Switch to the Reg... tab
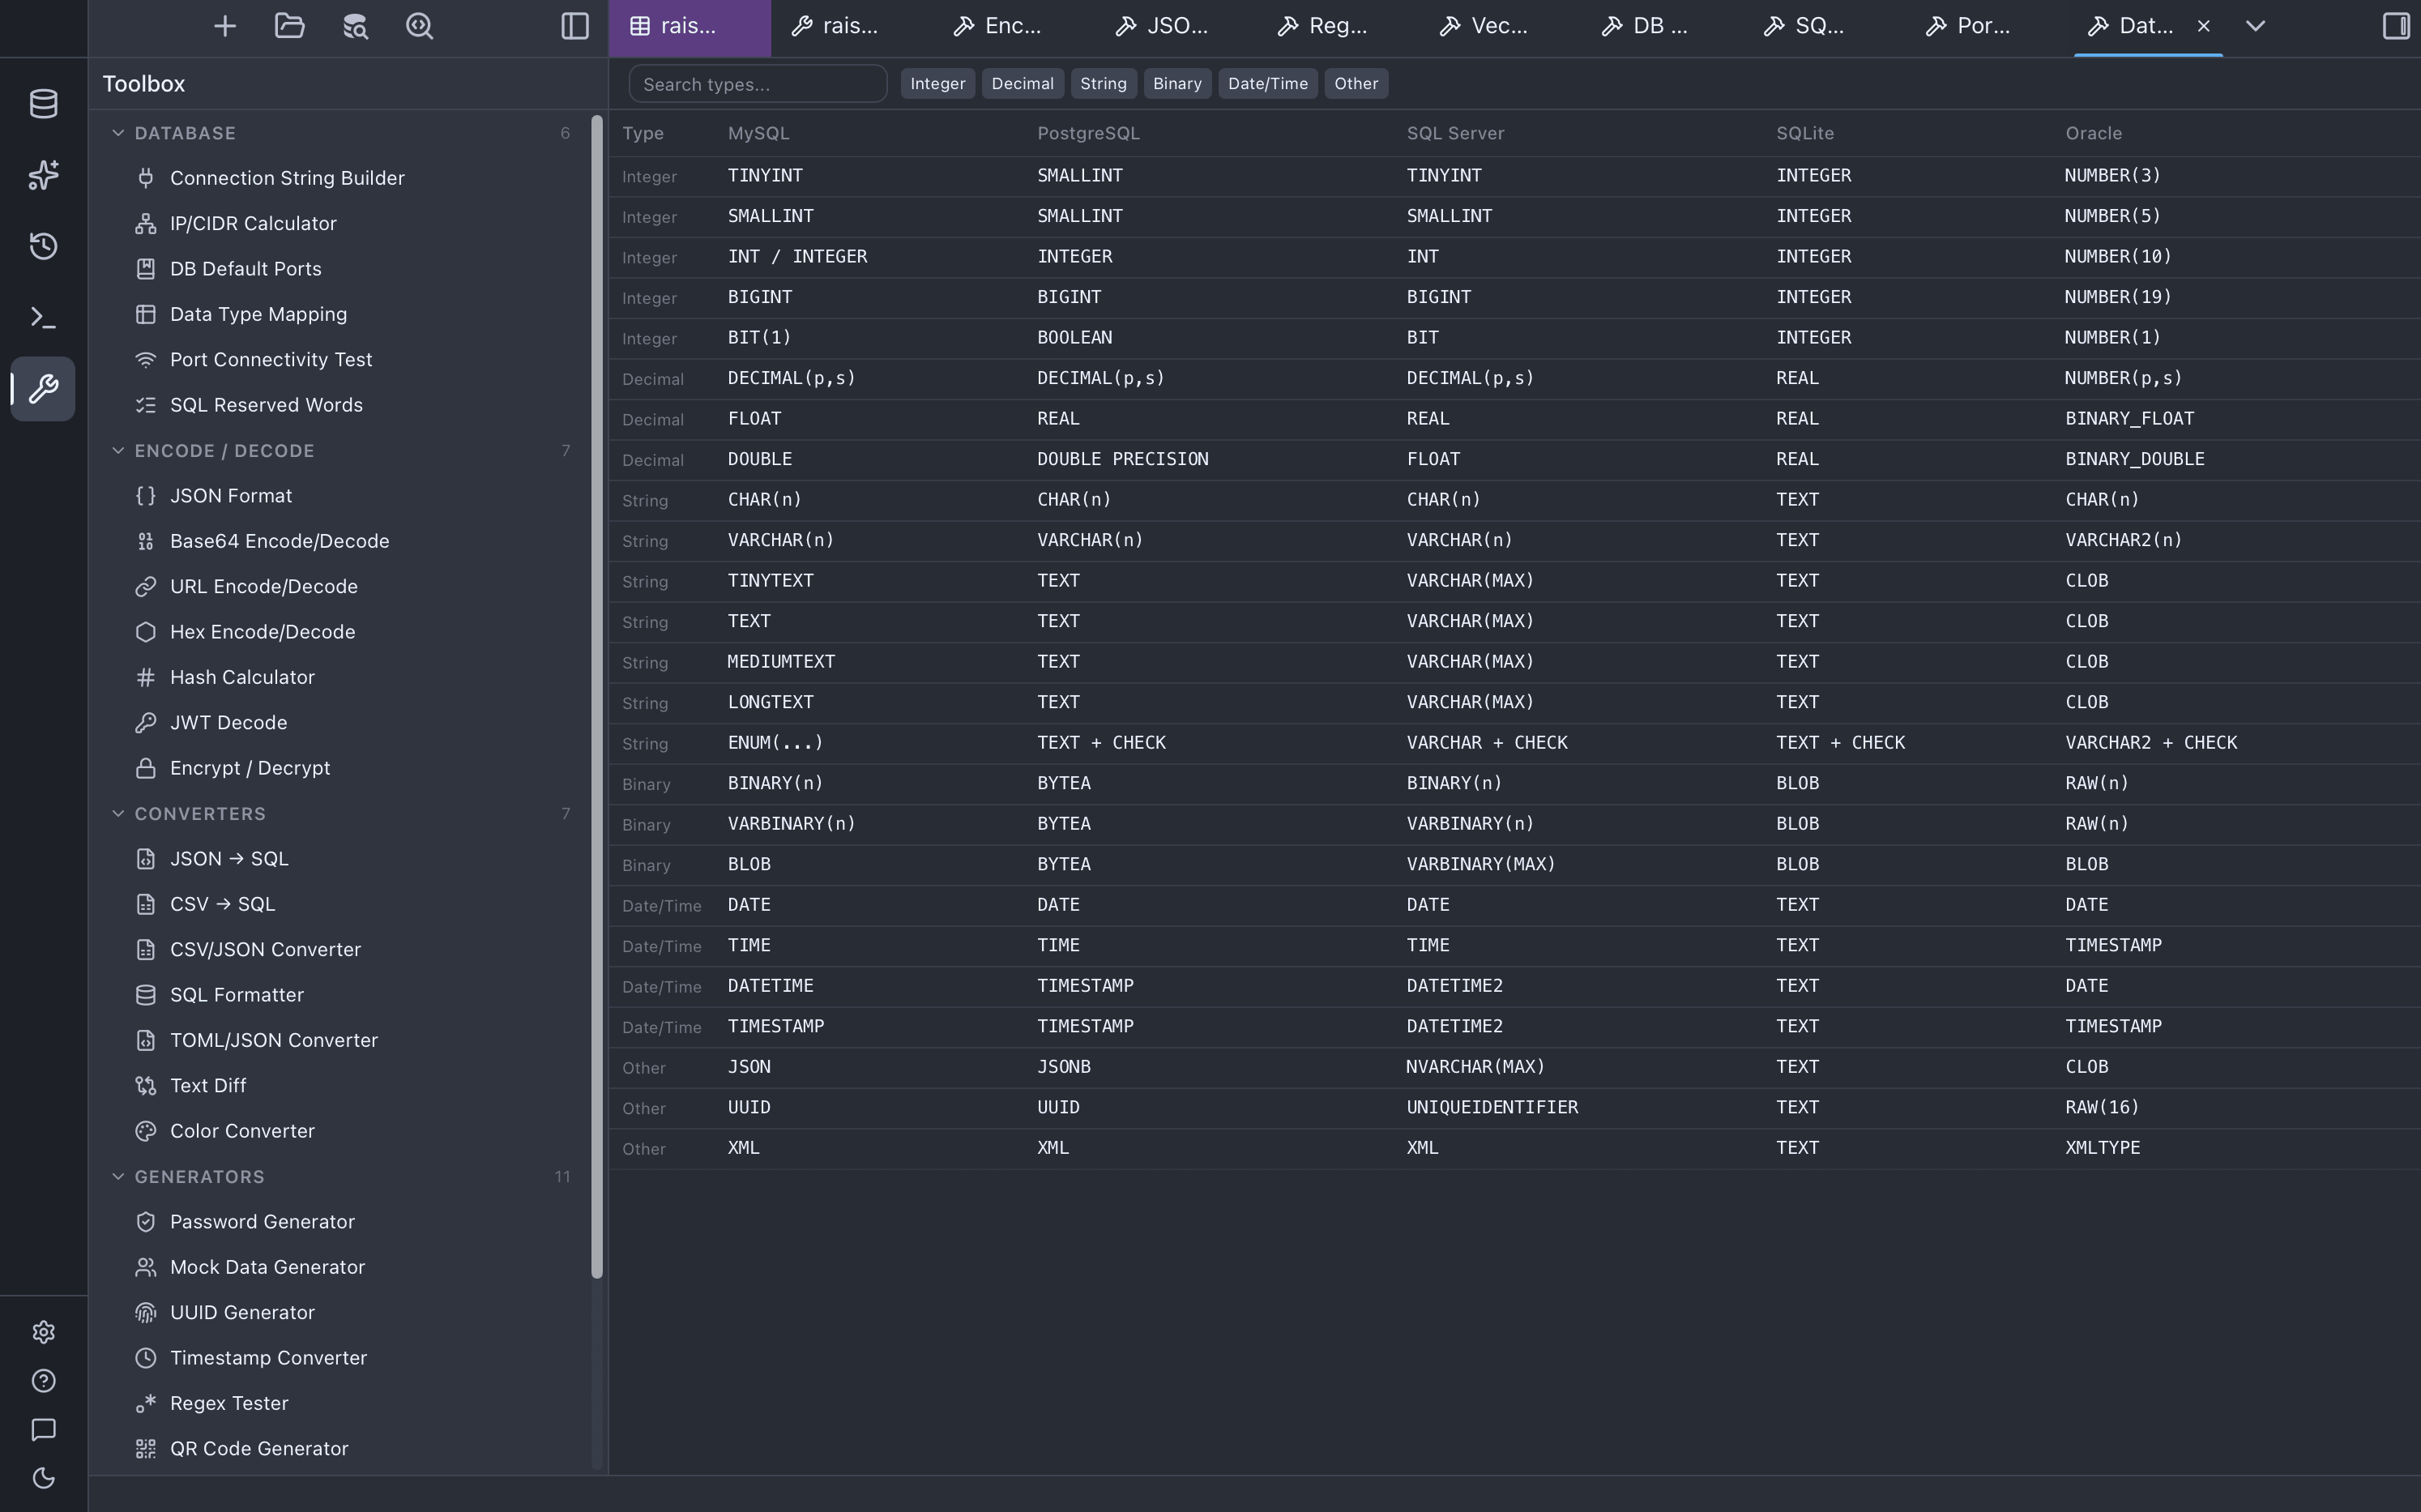Screen dimensions: 2421x1512 (x=1339, y=27)
